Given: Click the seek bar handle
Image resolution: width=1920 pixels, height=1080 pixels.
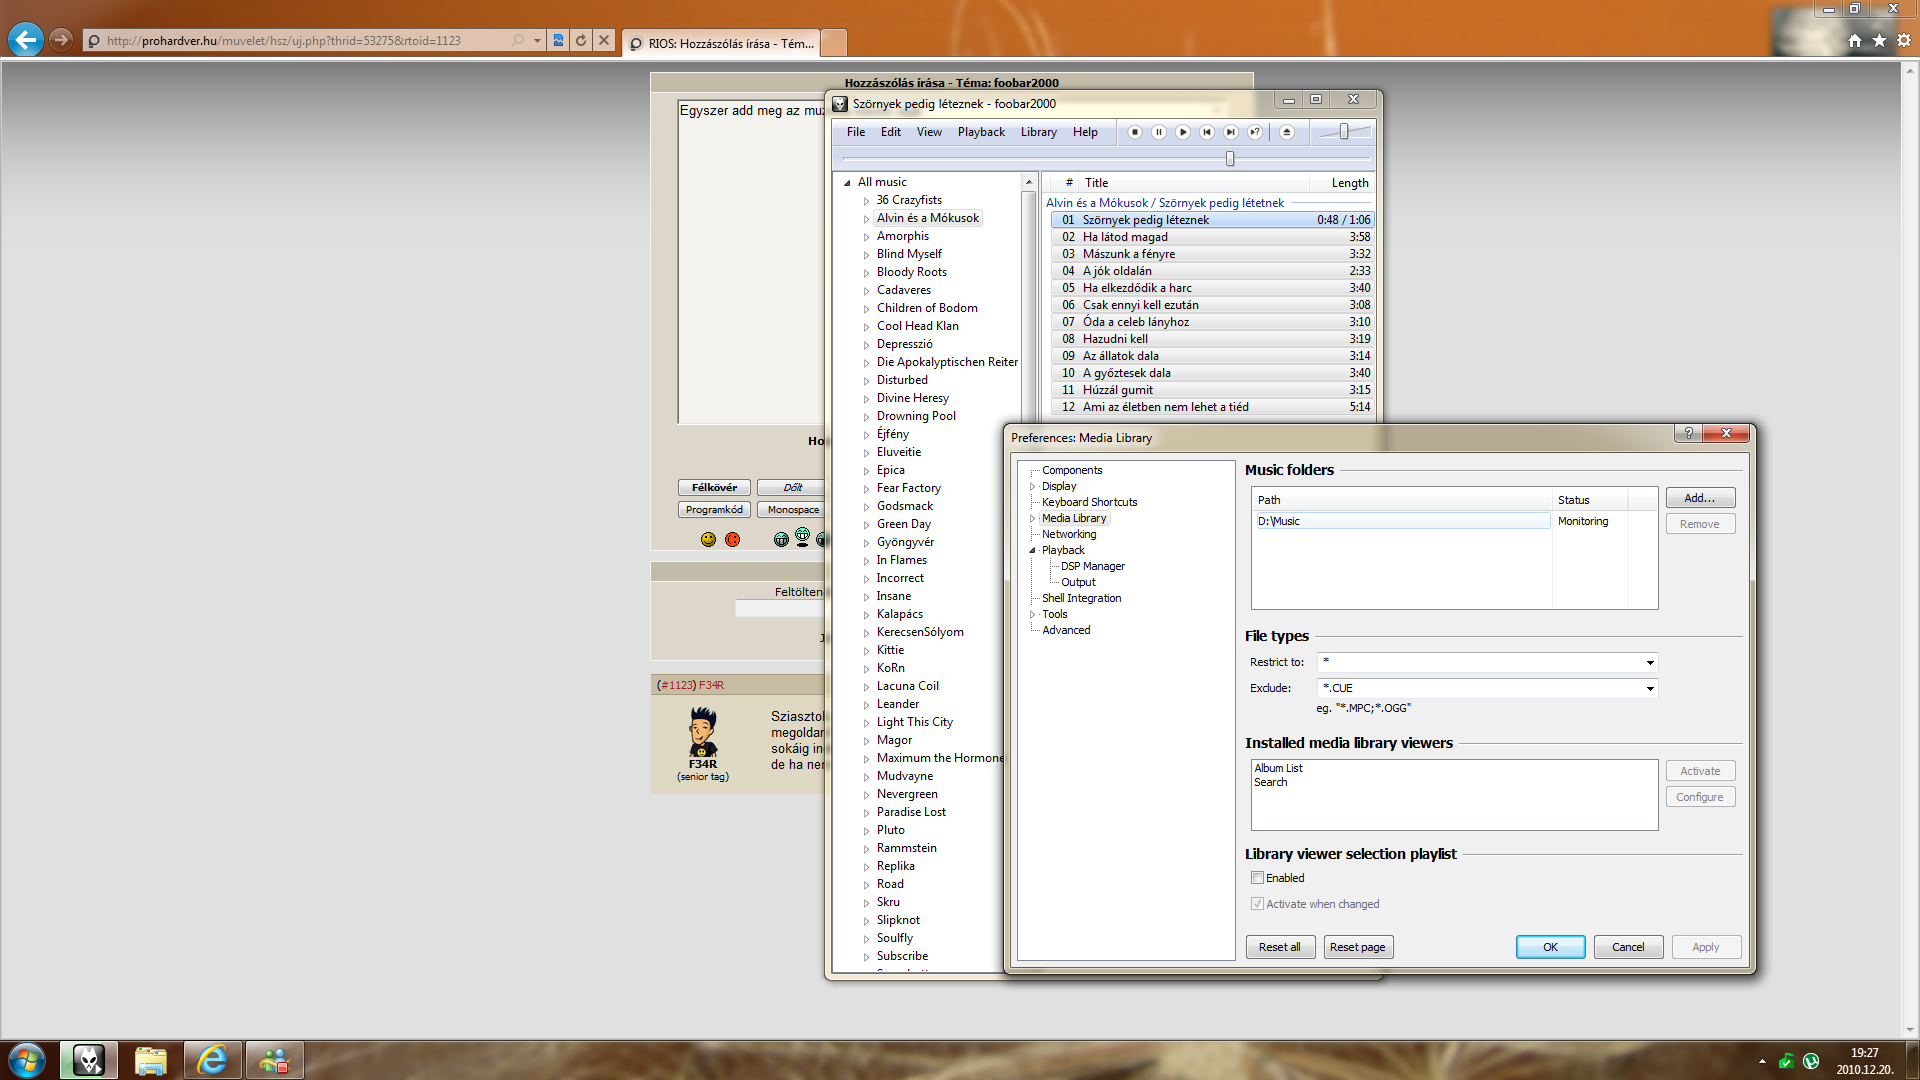Looking at the screenshot, I should coord(1230,159).
